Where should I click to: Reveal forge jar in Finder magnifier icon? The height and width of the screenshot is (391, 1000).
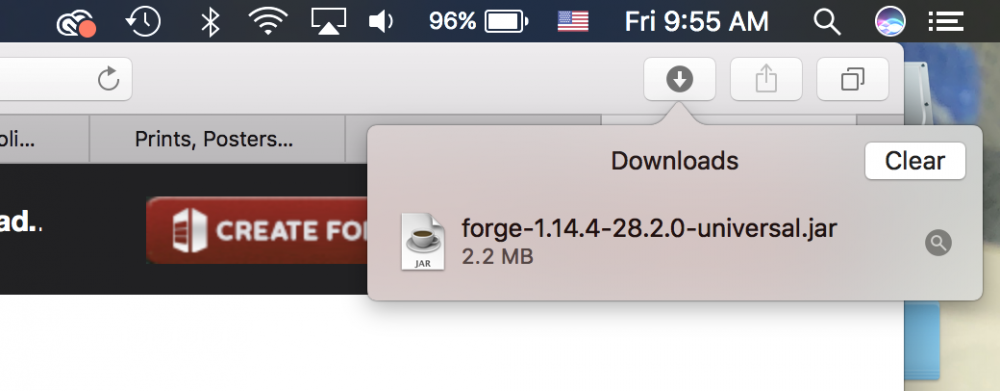pos(938,242)
